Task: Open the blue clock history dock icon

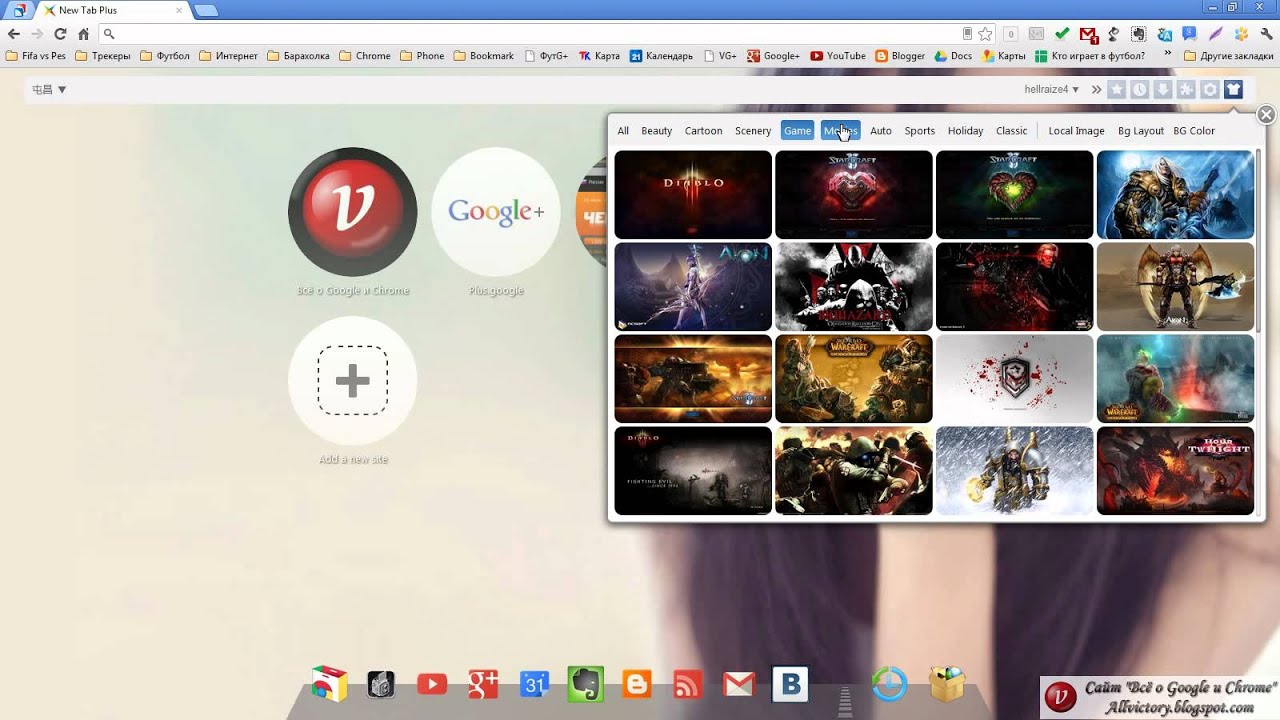Action: pyautogui.click(x=889, y=684)
